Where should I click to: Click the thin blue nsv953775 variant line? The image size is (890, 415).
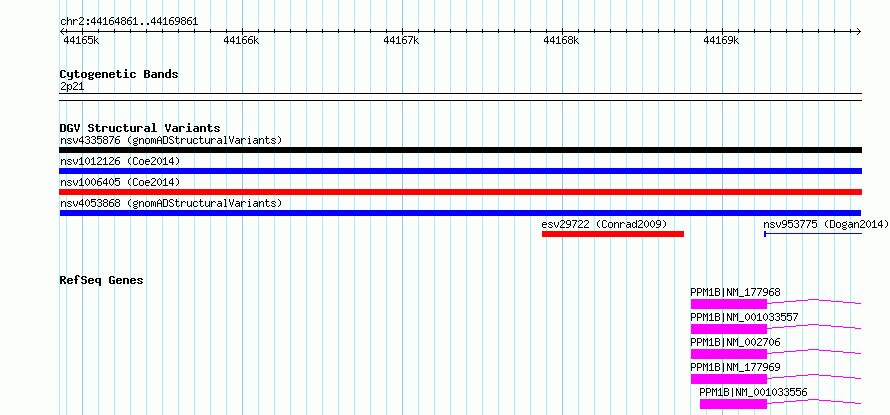tap(813, 234)
